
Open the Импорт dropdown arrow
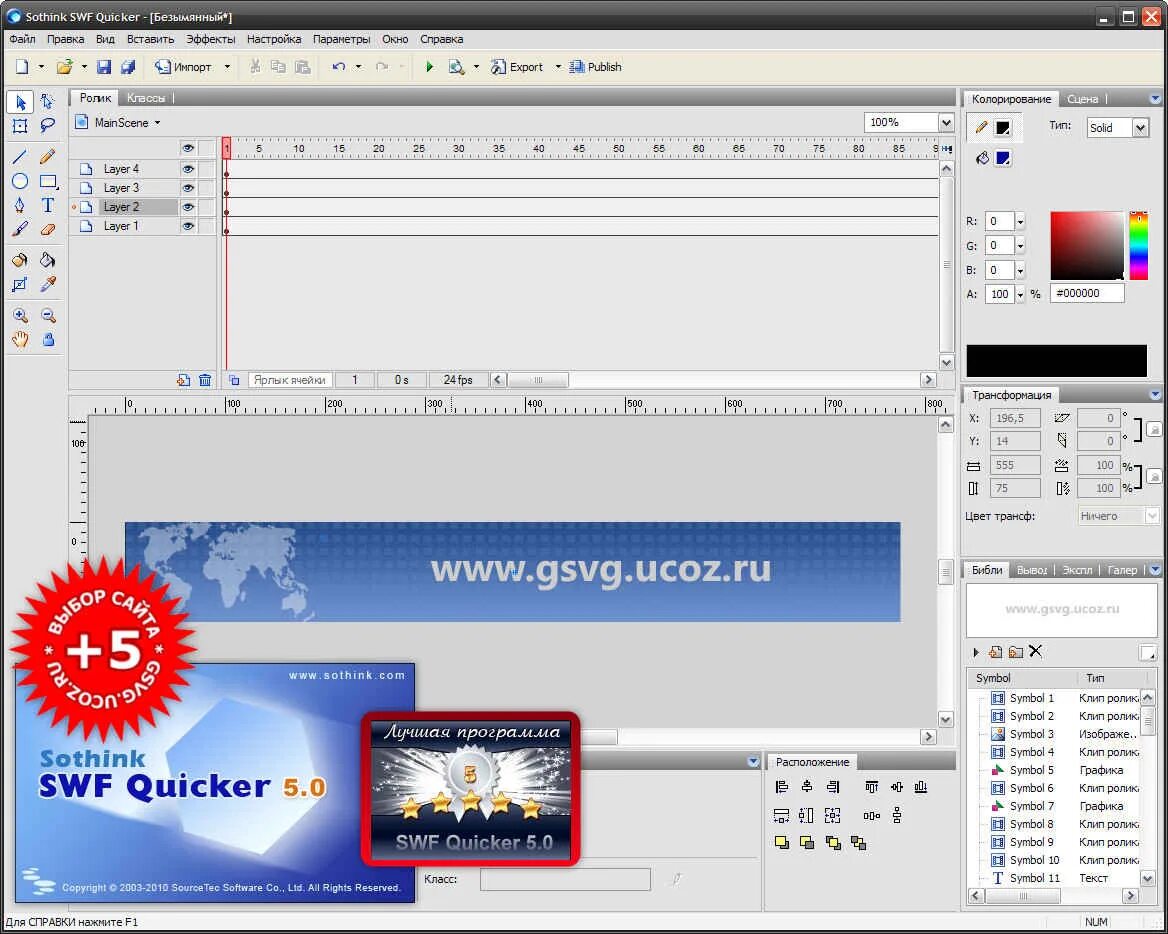click(227, 67)
